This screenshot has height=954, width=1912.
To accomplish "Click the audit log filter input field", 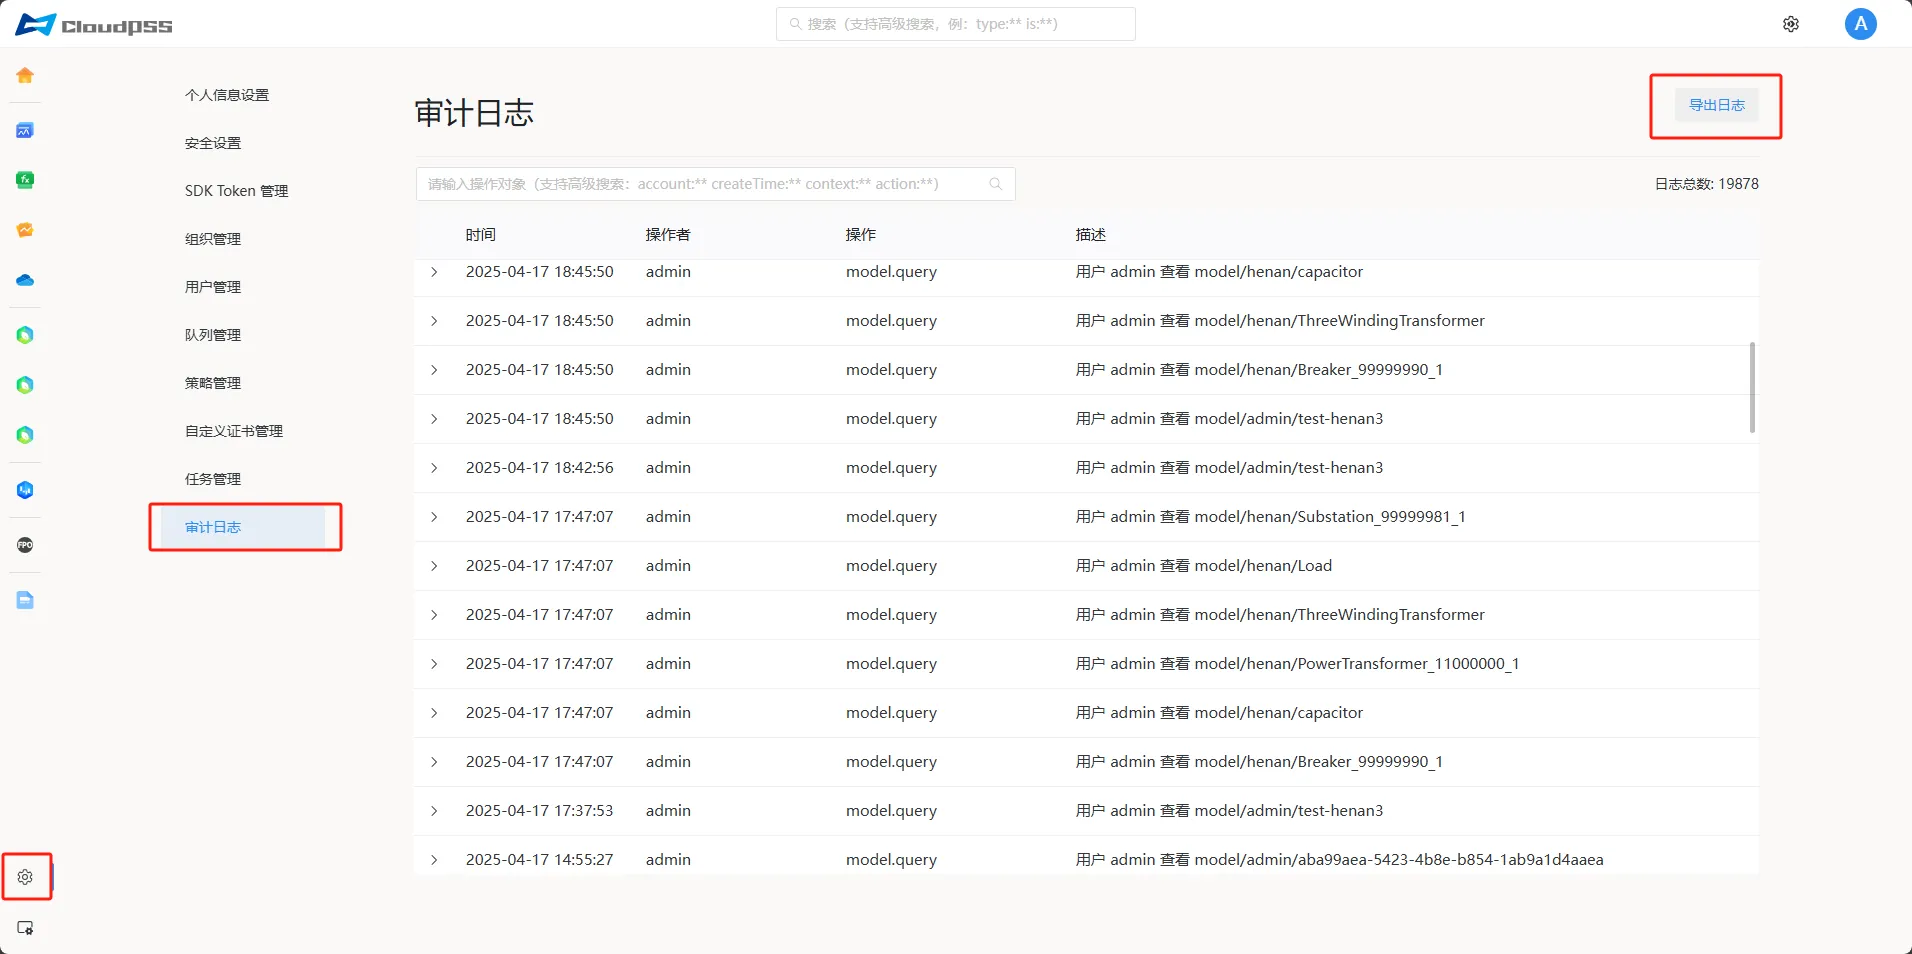I will pyautogui.click(x=700, y=184).
